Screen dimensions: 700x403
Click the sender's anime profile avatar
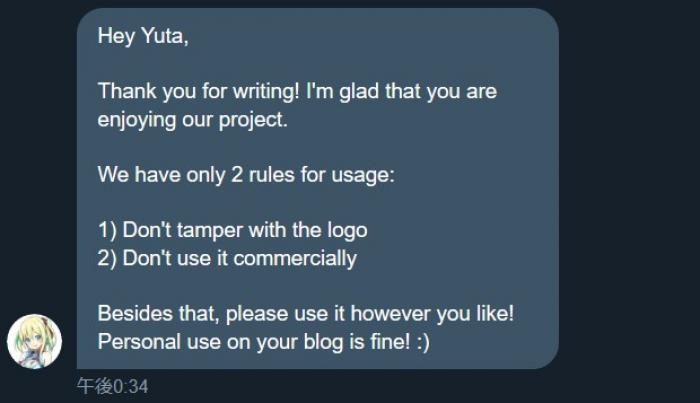pos(34,341)
